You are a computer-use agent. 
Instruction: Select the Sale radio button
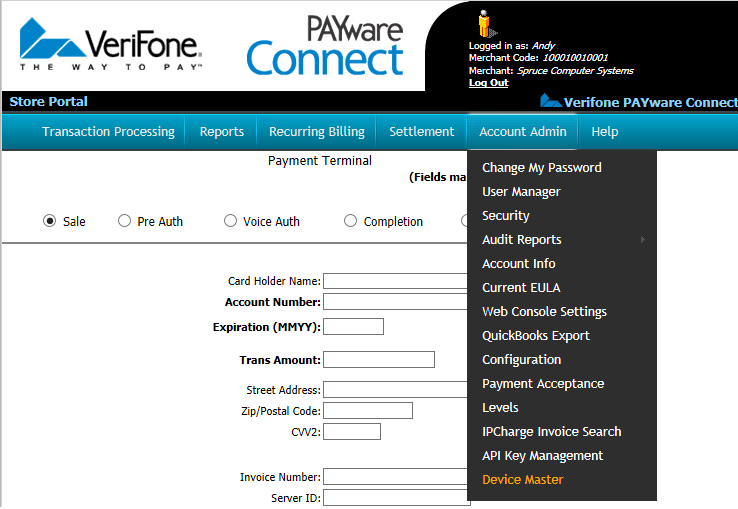49,221
